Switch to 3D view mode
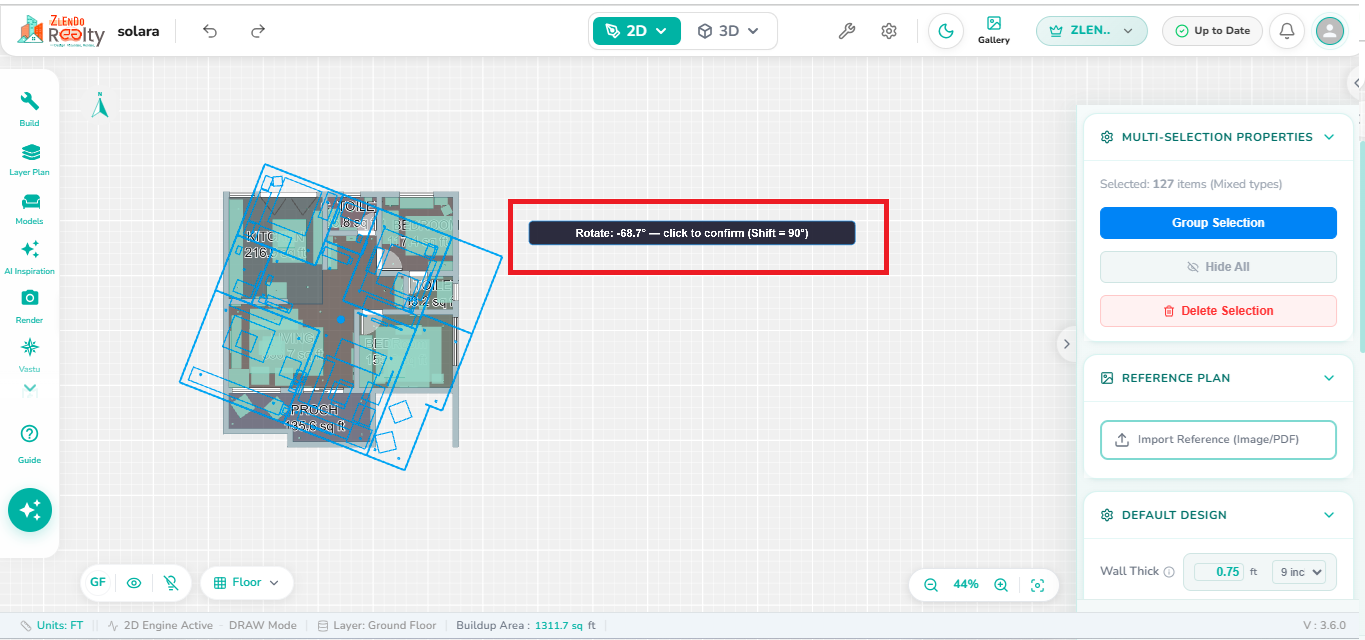 [x=729, y=31]
